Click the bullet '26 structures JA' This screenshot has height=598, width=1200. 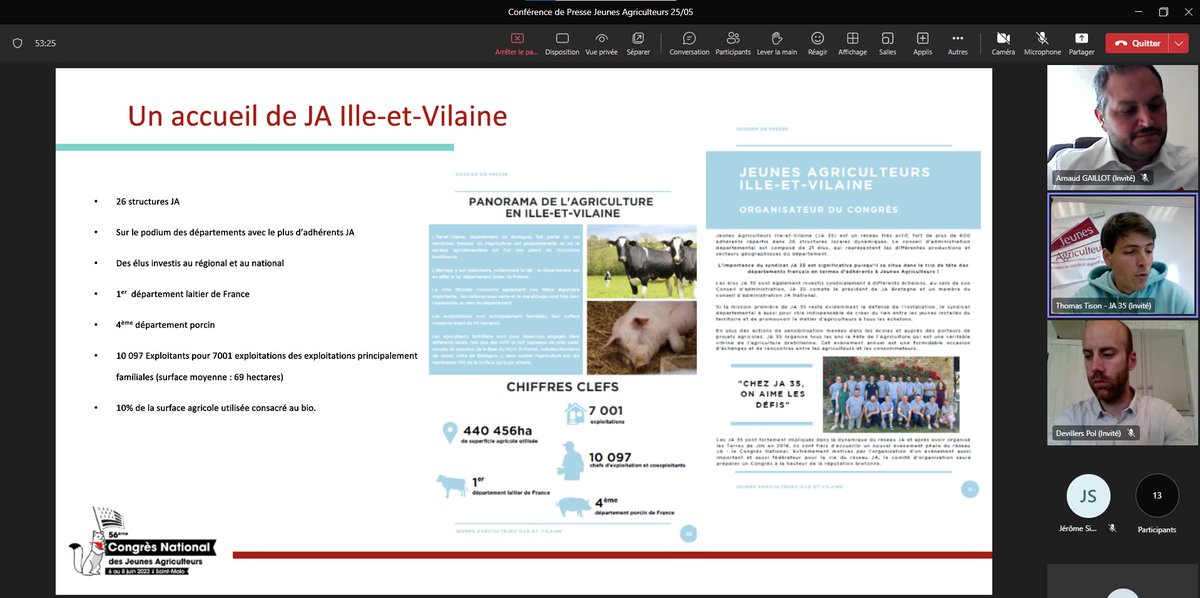tap(148, 201)
